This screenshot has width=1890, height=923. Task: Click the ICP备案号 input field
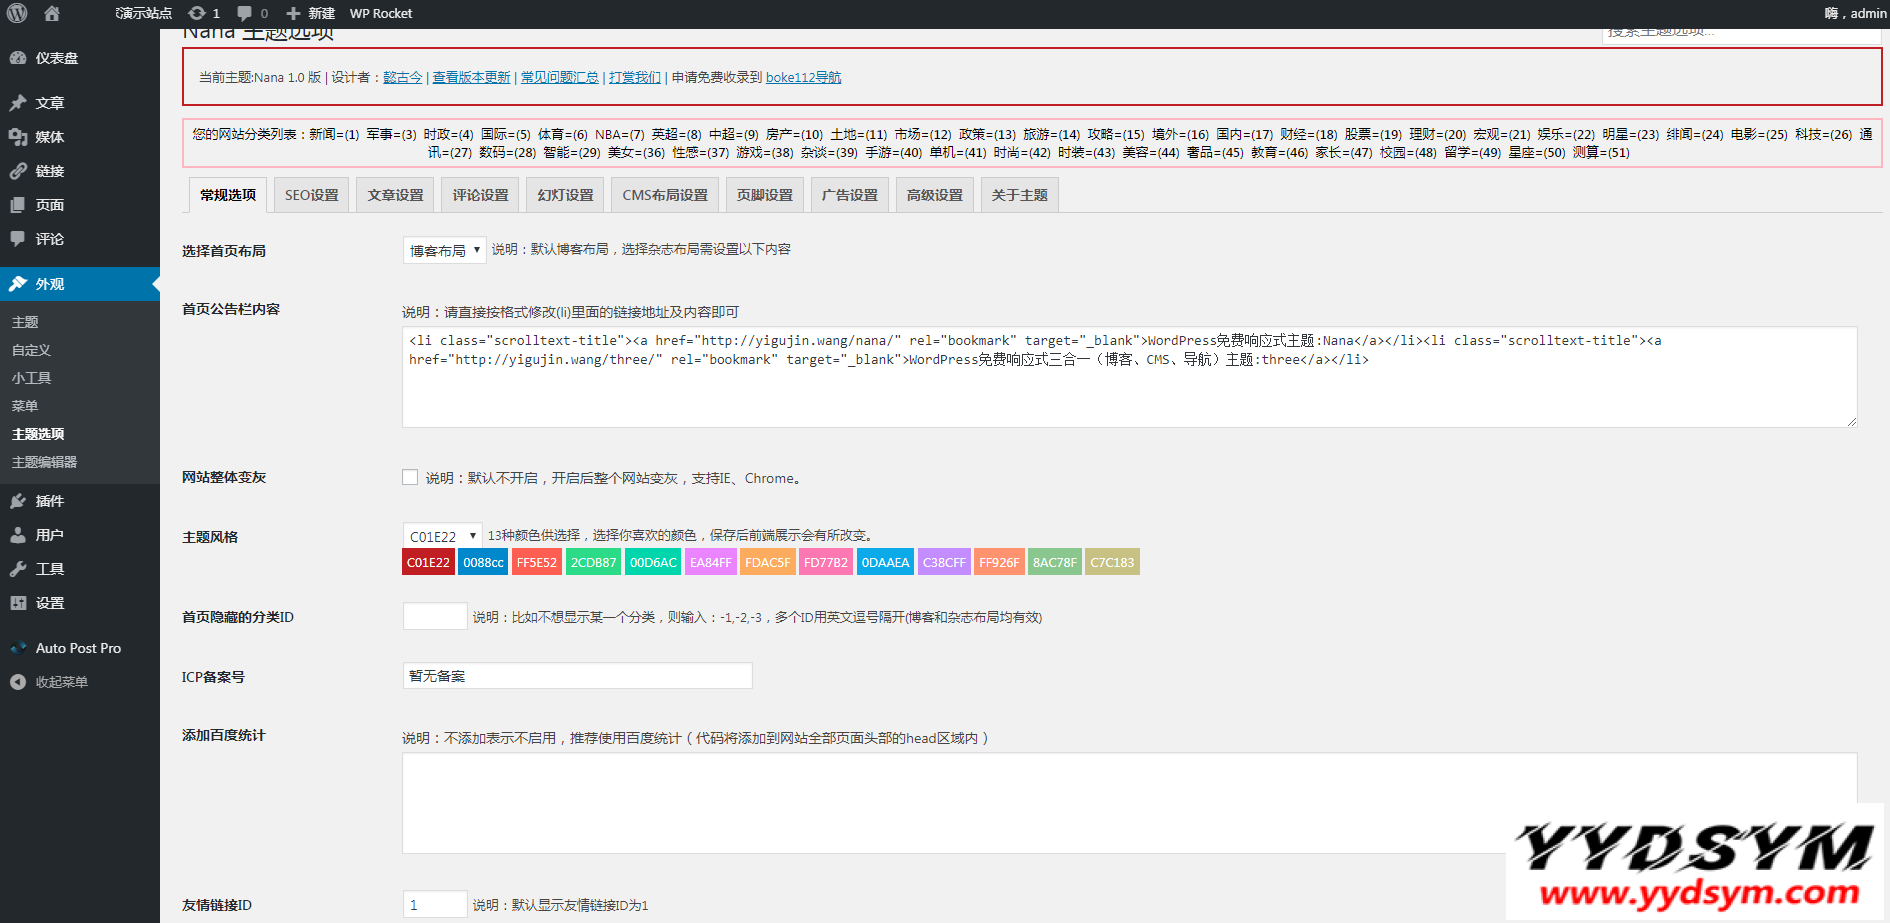coord(577,677)
